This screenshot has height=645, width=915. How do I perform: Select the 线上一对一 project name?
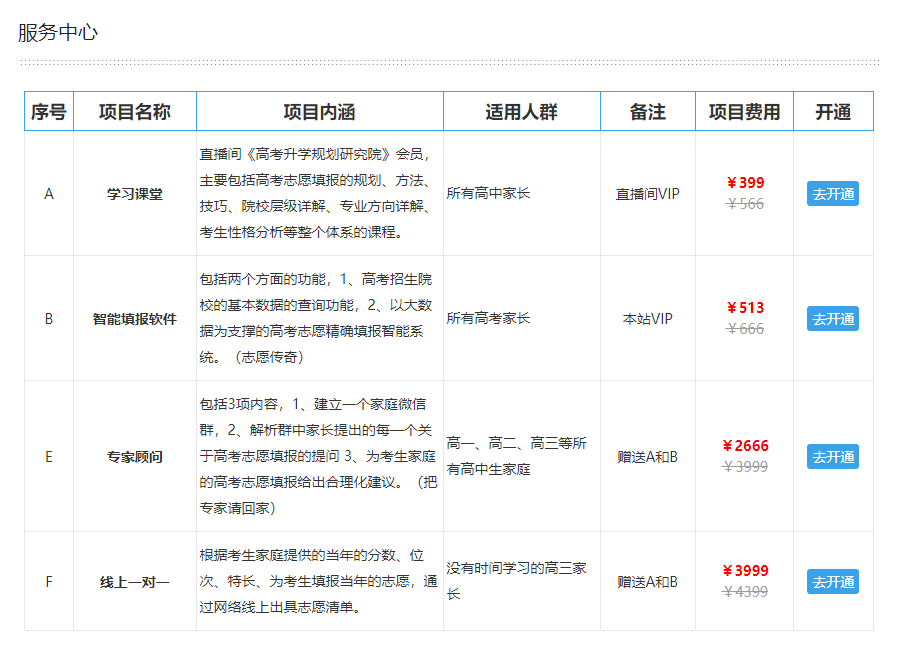[x=133, y=580]
